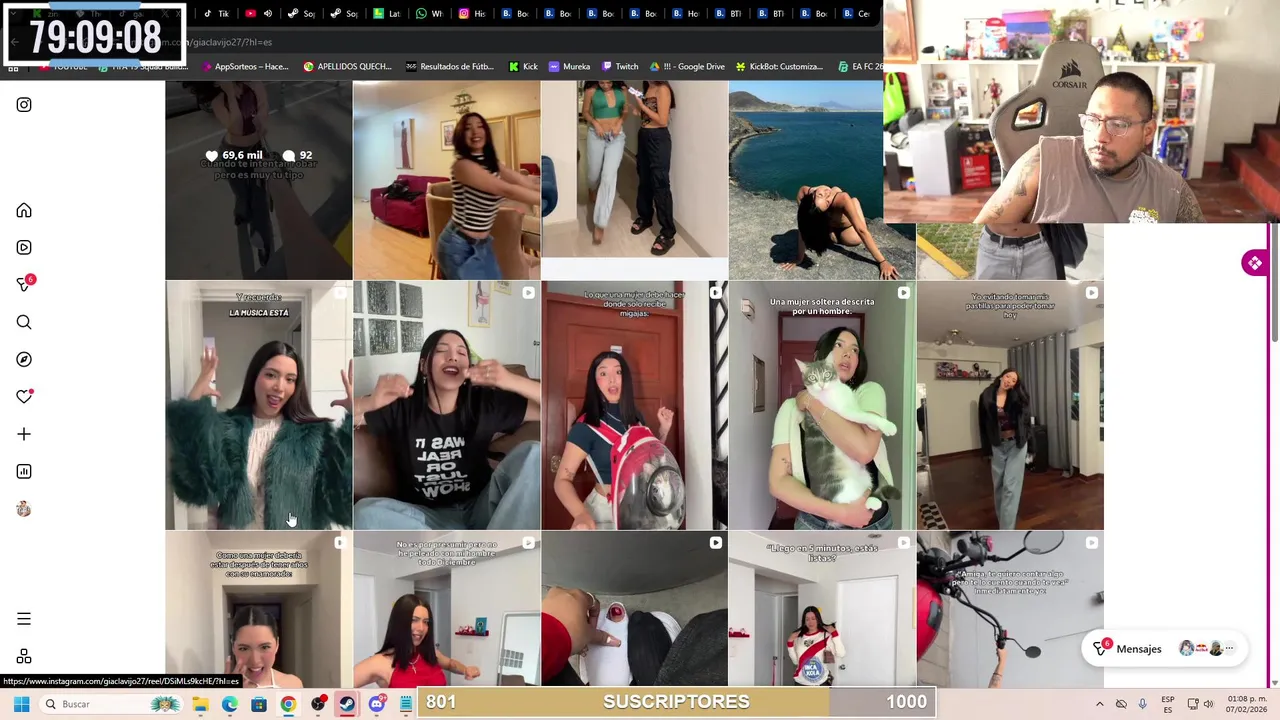Open File Explorer from the taskbar
Screen dimensions: 1280x720
coord(200,705)
